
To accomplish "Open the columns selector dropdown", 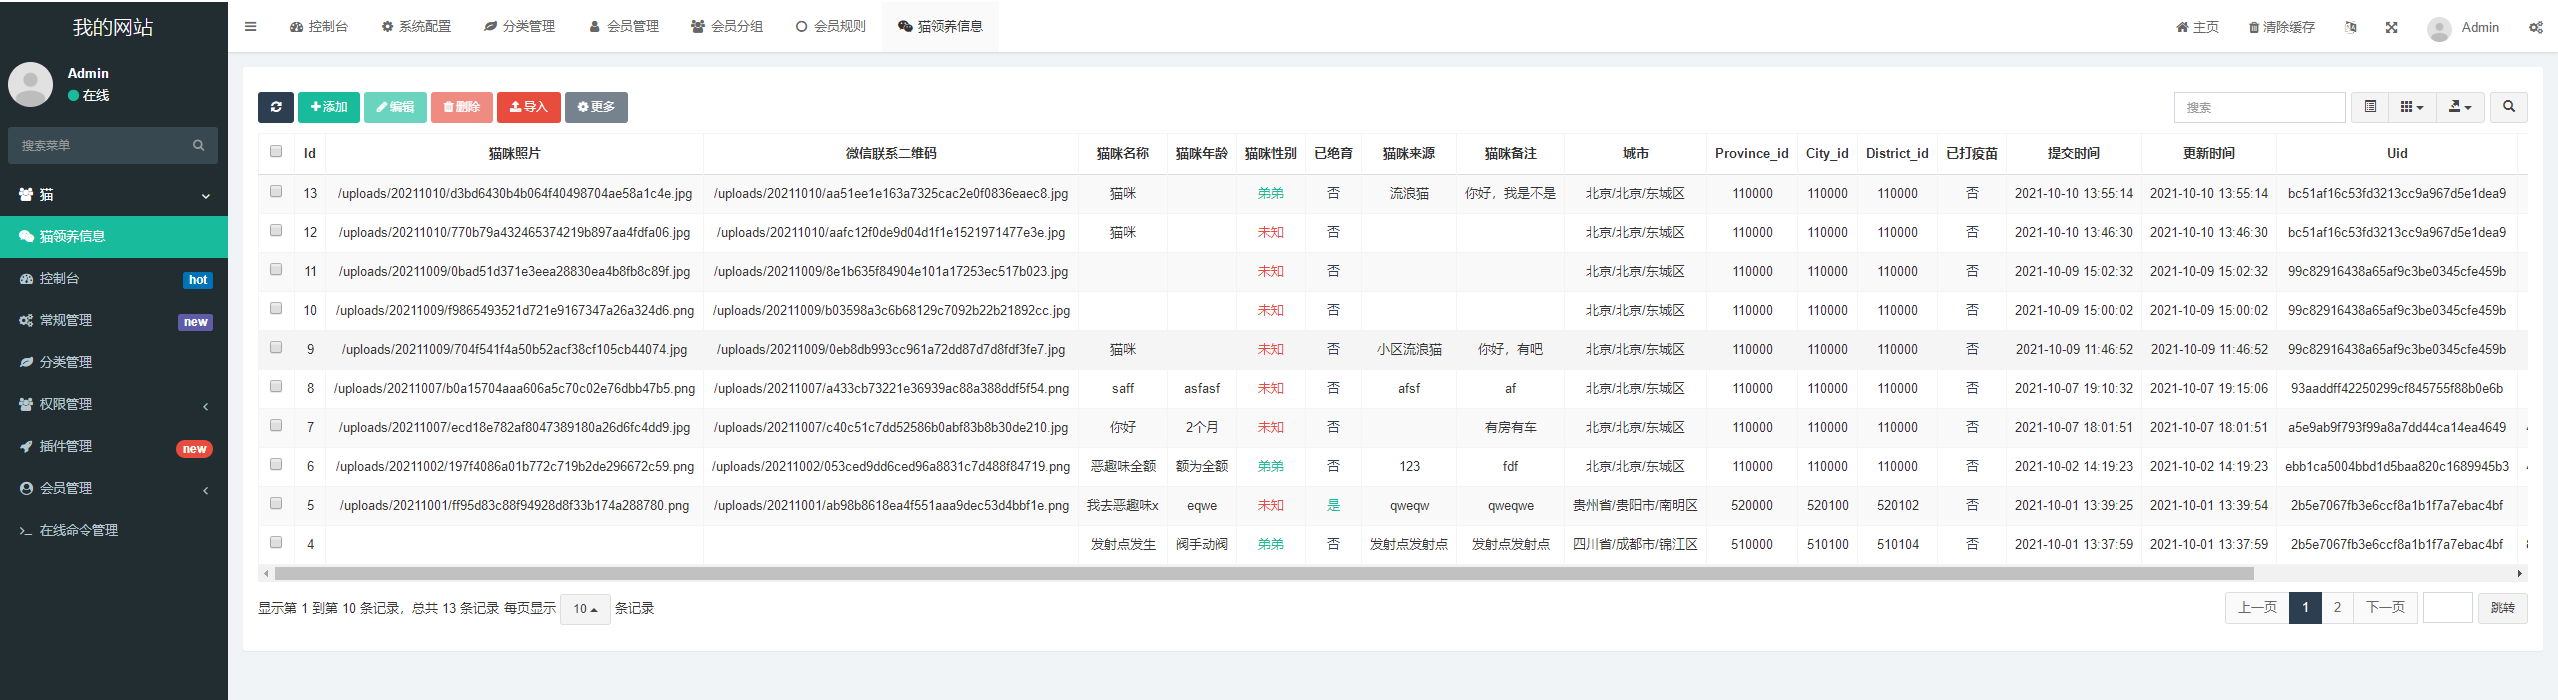I will click(2411, 107).
